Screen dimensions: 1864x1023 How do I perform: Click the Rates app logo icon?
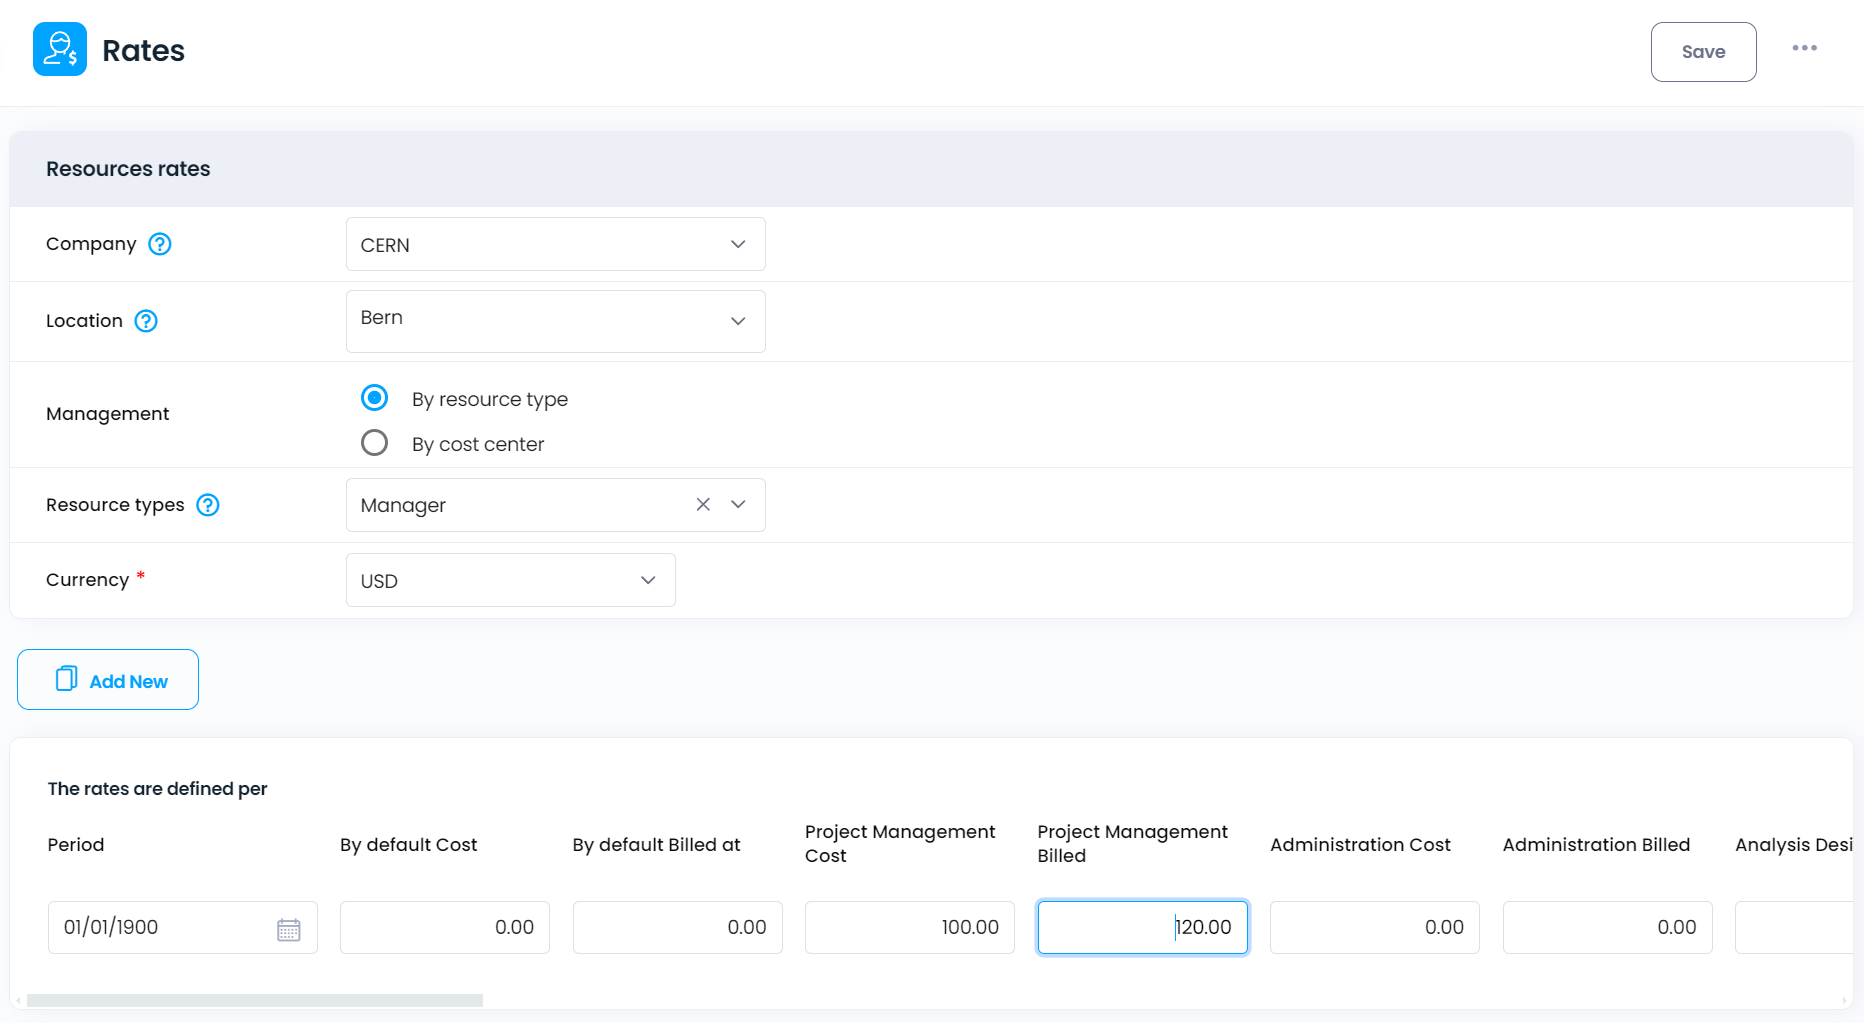pos(60,50)
